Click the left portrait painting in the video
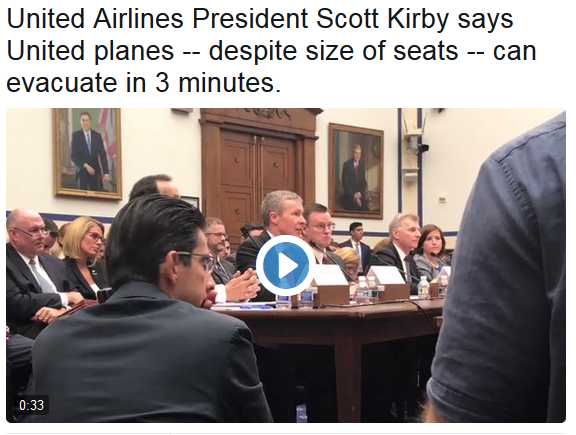This screenshot has width=576, height=435. 87,154
